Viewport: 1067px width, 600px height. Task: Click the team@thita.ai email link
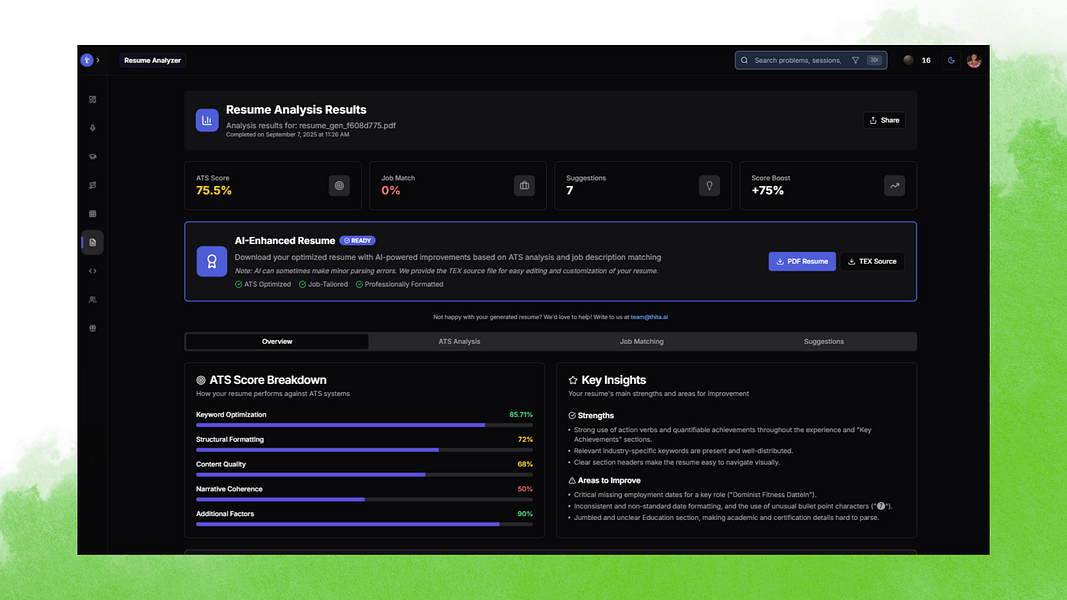[x=649, y=317]
